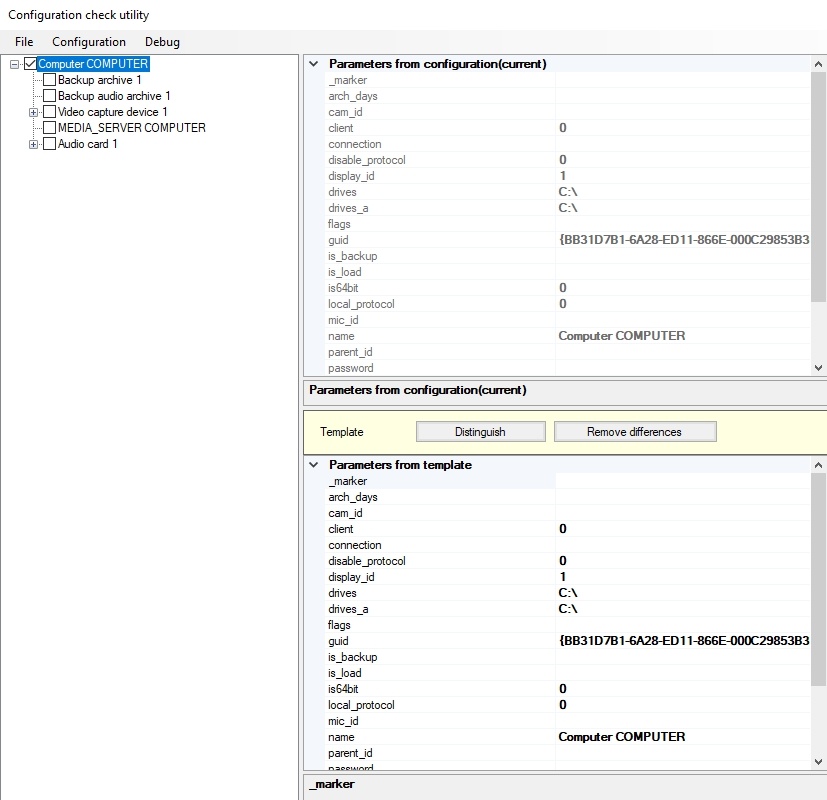This screenshot has width=827, height=800.
Task: Collapse the Parameters from template section
Action: (x=315, y=465)
